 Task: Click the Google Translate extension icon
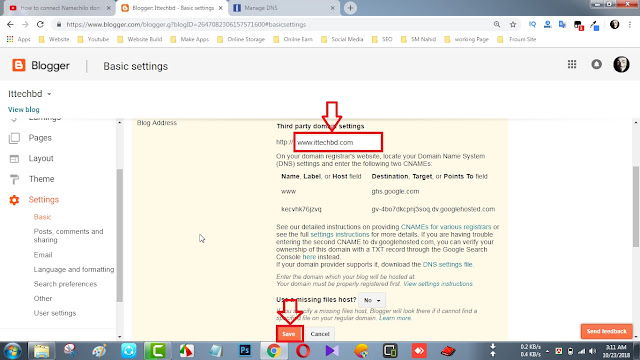[x=562, y=24]
